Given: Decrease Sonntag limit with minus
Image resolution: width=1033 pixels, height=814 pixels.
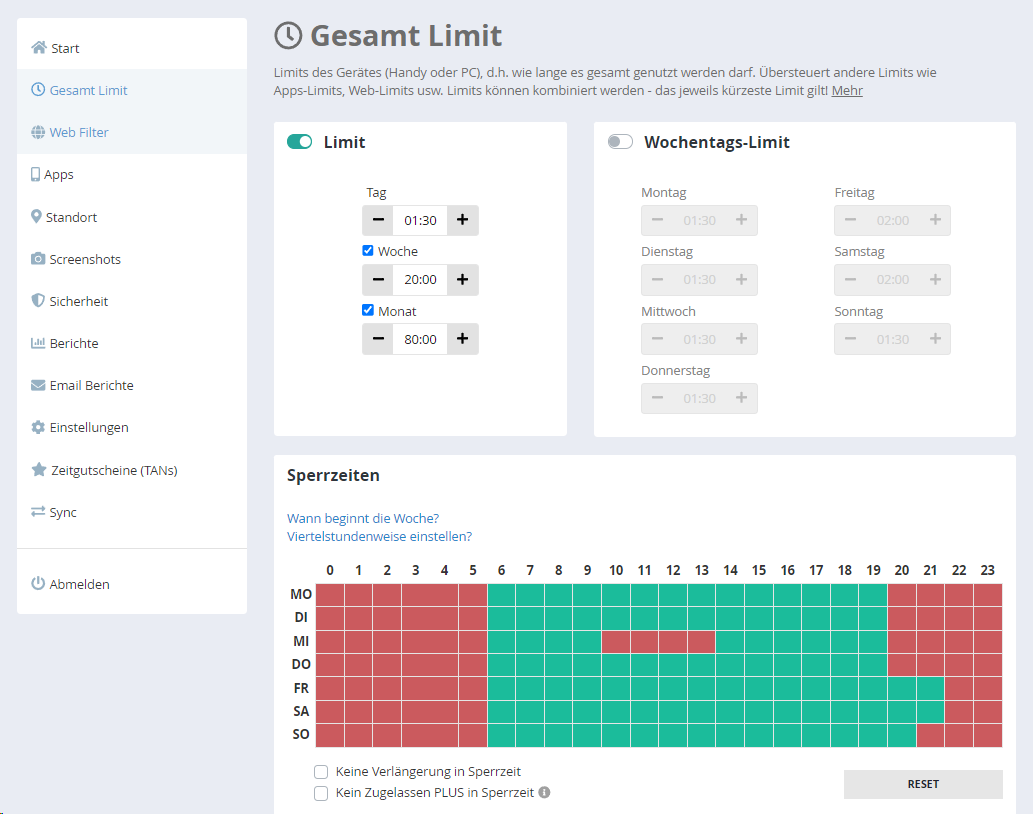Looking at the screenshot, I should pyautogui.click(x=851, y=339).
